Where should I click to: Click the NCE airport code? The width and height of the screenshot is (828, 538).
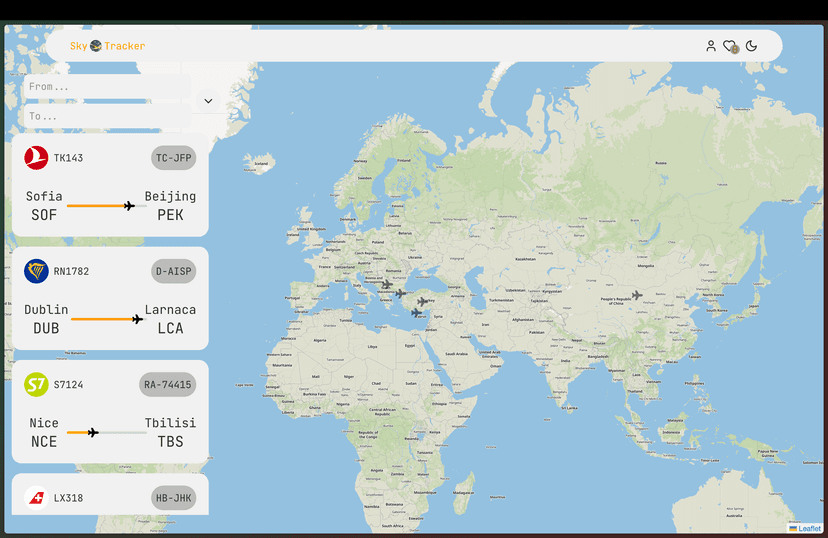click(x=44, y=441)
